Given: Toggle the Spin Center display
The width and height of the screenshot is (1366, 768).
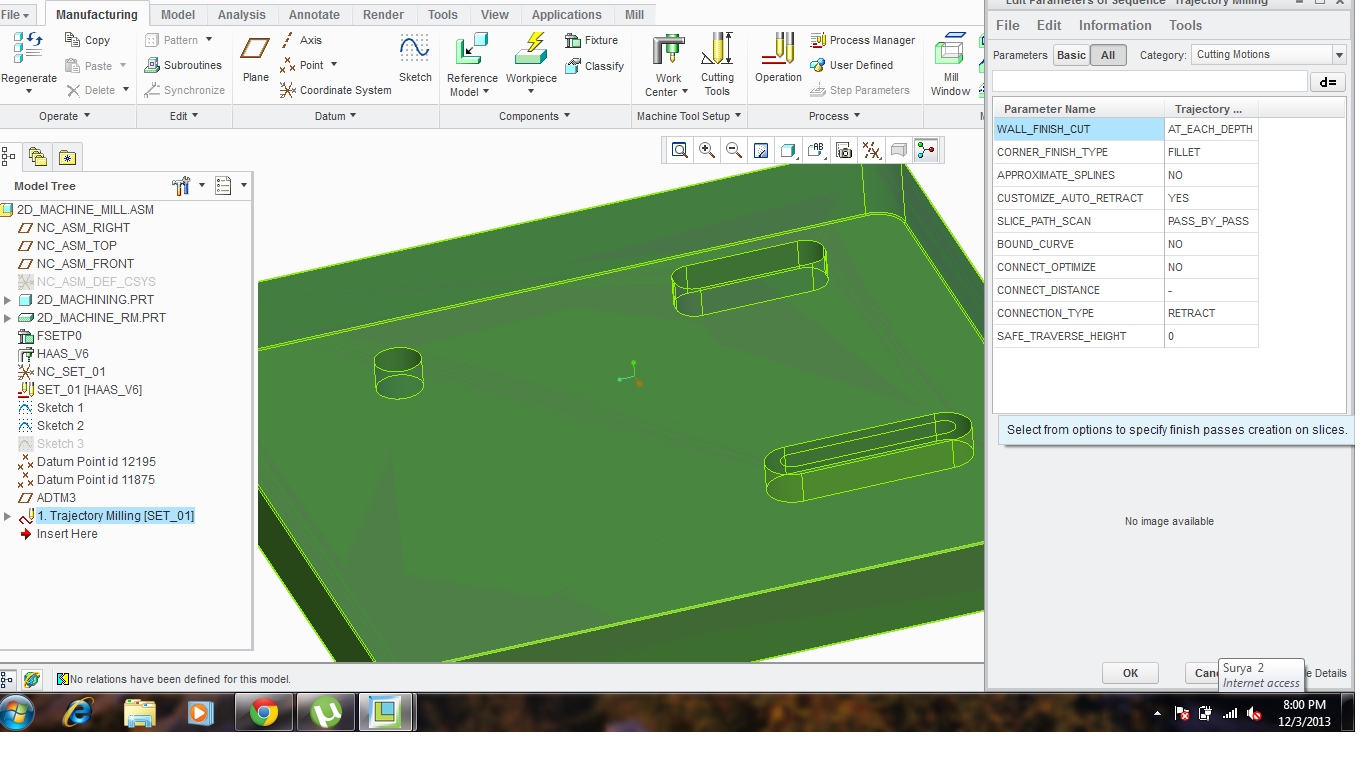Looking at the screenshot, I should point(926,150).
